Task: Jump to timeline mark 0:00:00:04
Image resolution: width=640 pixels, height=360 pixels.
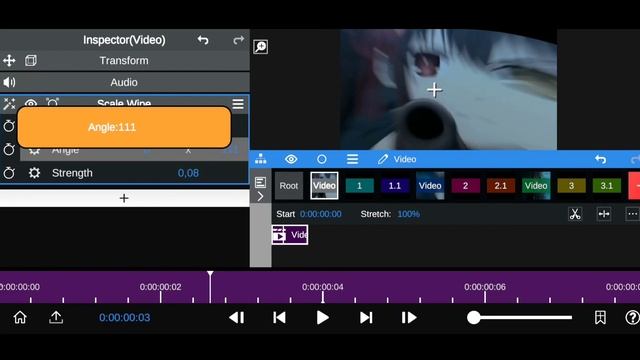Action: click(322, 287)
